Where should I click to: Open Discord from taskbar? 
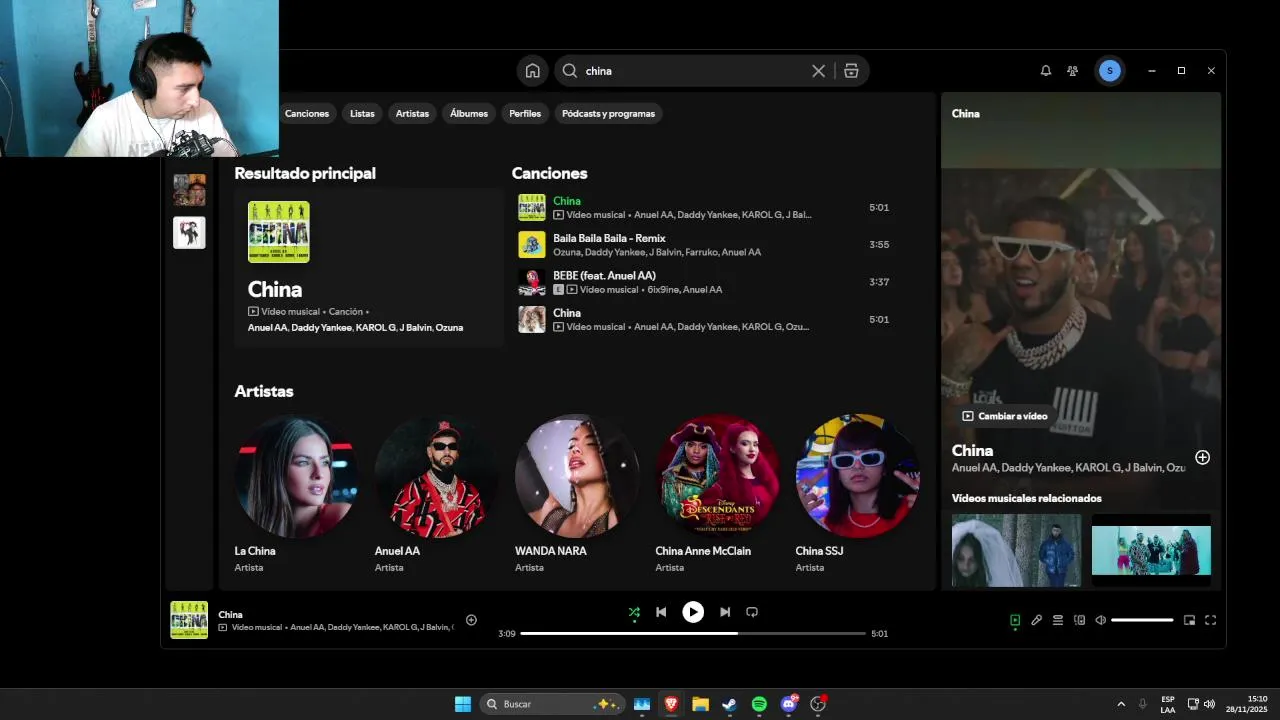pyautogui.click(x=789, y=704)
